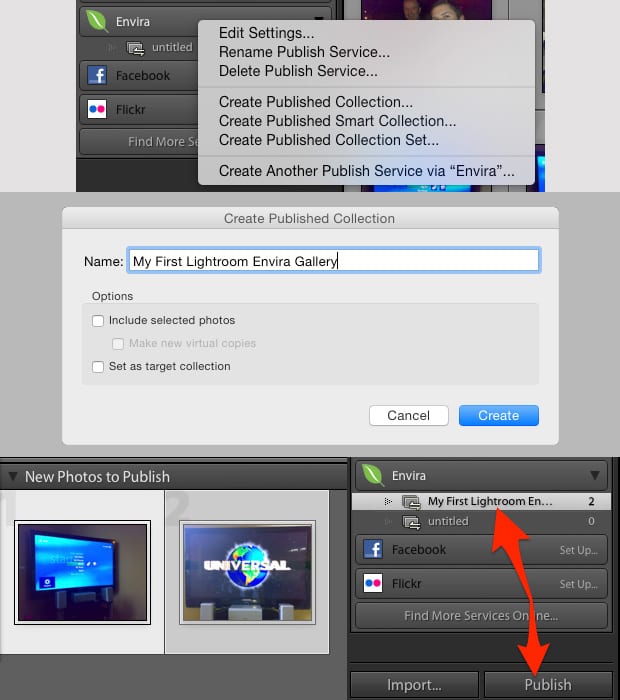
Task: Click the Facebook icon in bottom panel
Action: pos(373,549)
